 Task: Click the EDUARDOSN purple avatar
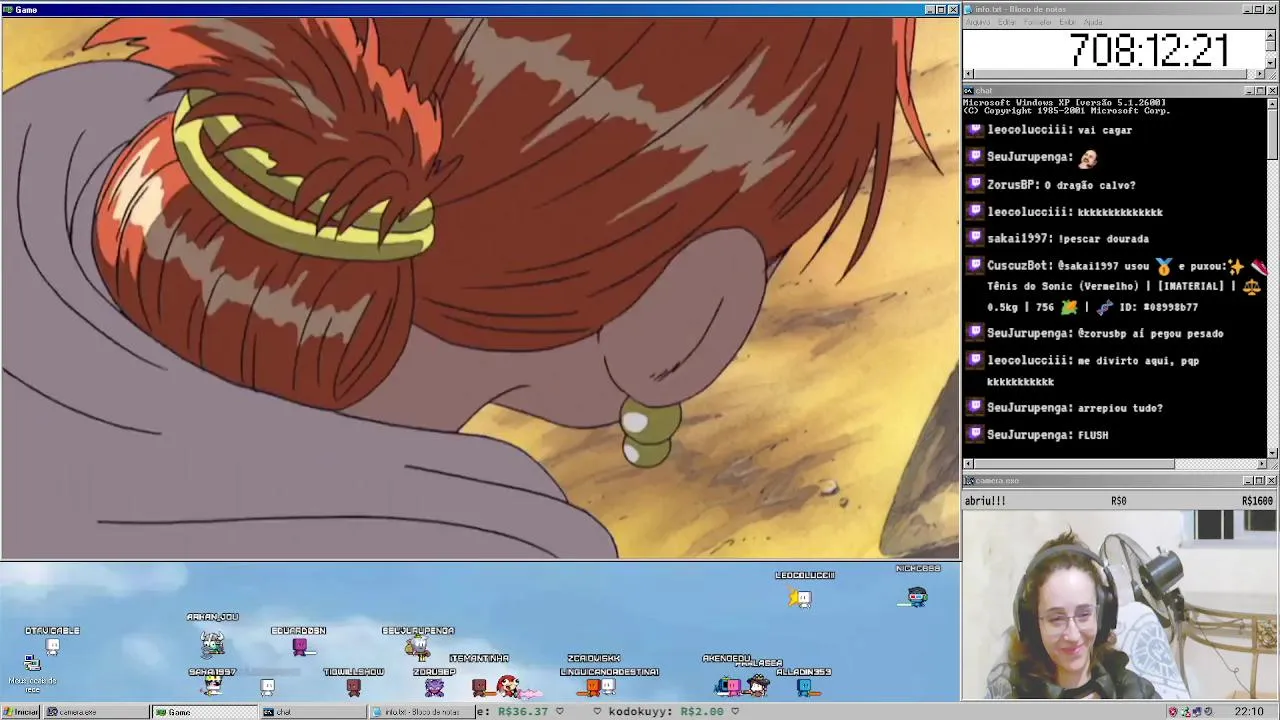[300, 647]
